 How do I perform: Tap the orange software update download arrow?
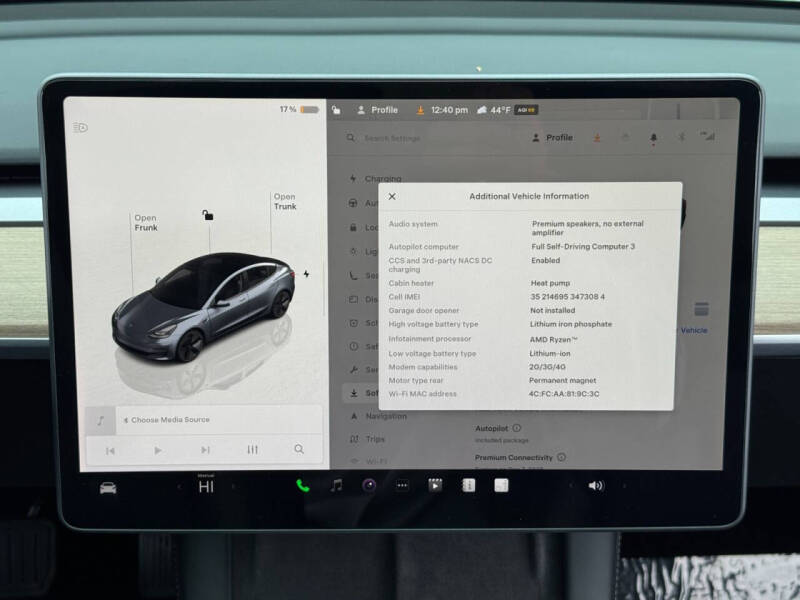pyautogui.click(x=596, y=138)
